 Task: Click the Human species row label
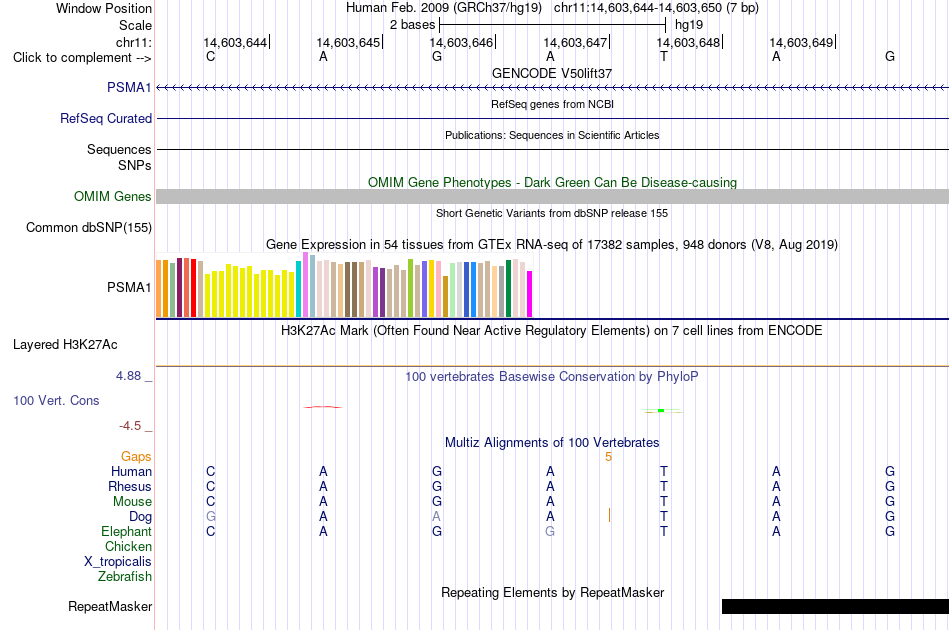tap(131, 471)
